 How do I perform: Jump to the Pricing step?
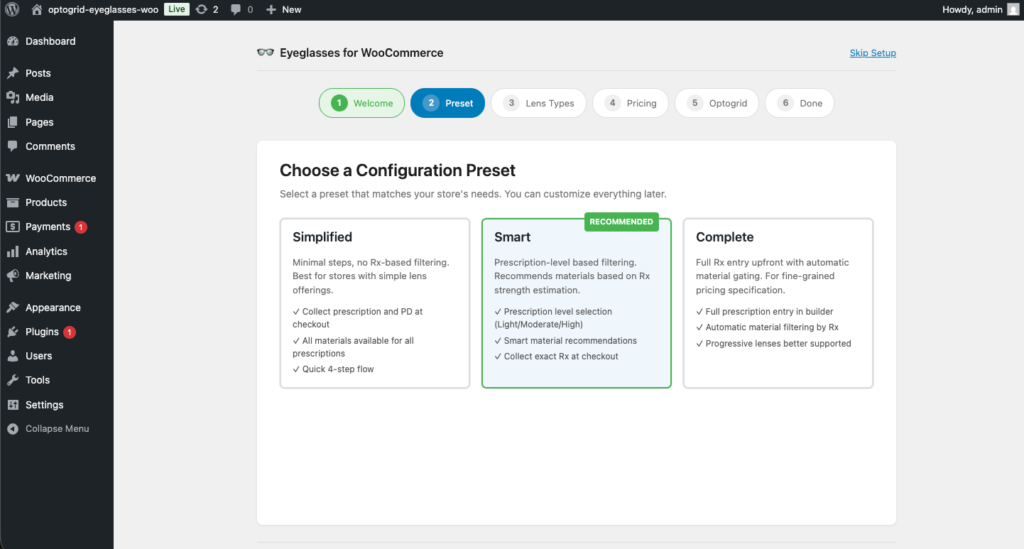[630, 103]
